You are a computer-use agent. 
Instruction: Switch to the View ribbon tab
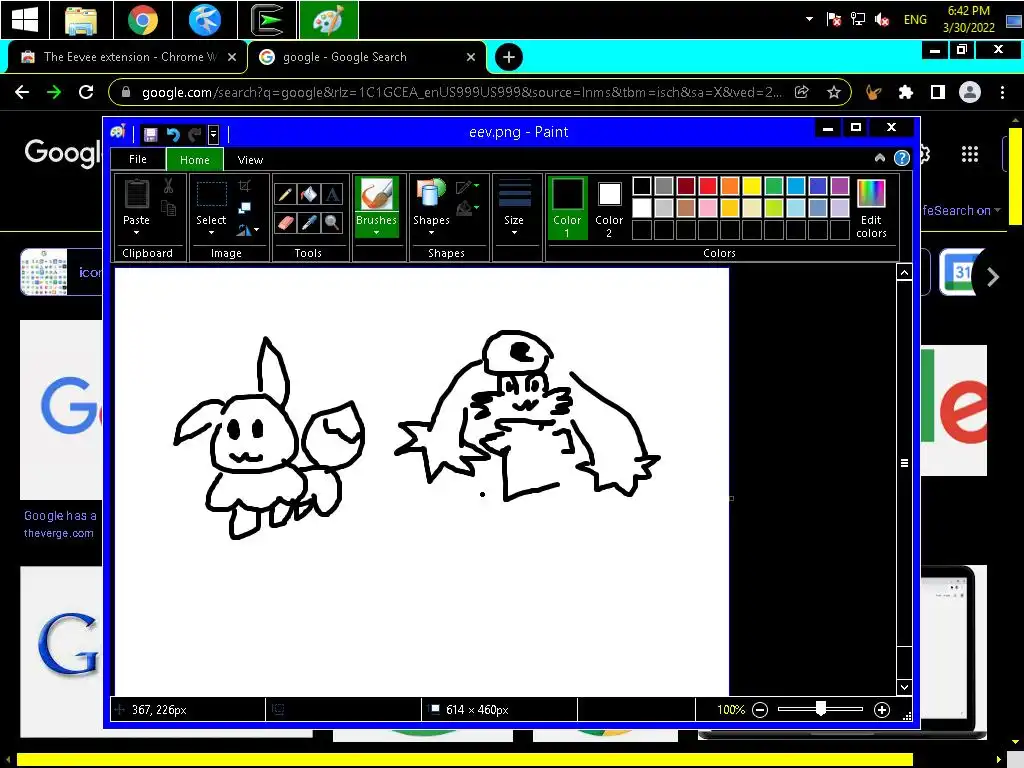pyautogui.click(x=250, y=160)
